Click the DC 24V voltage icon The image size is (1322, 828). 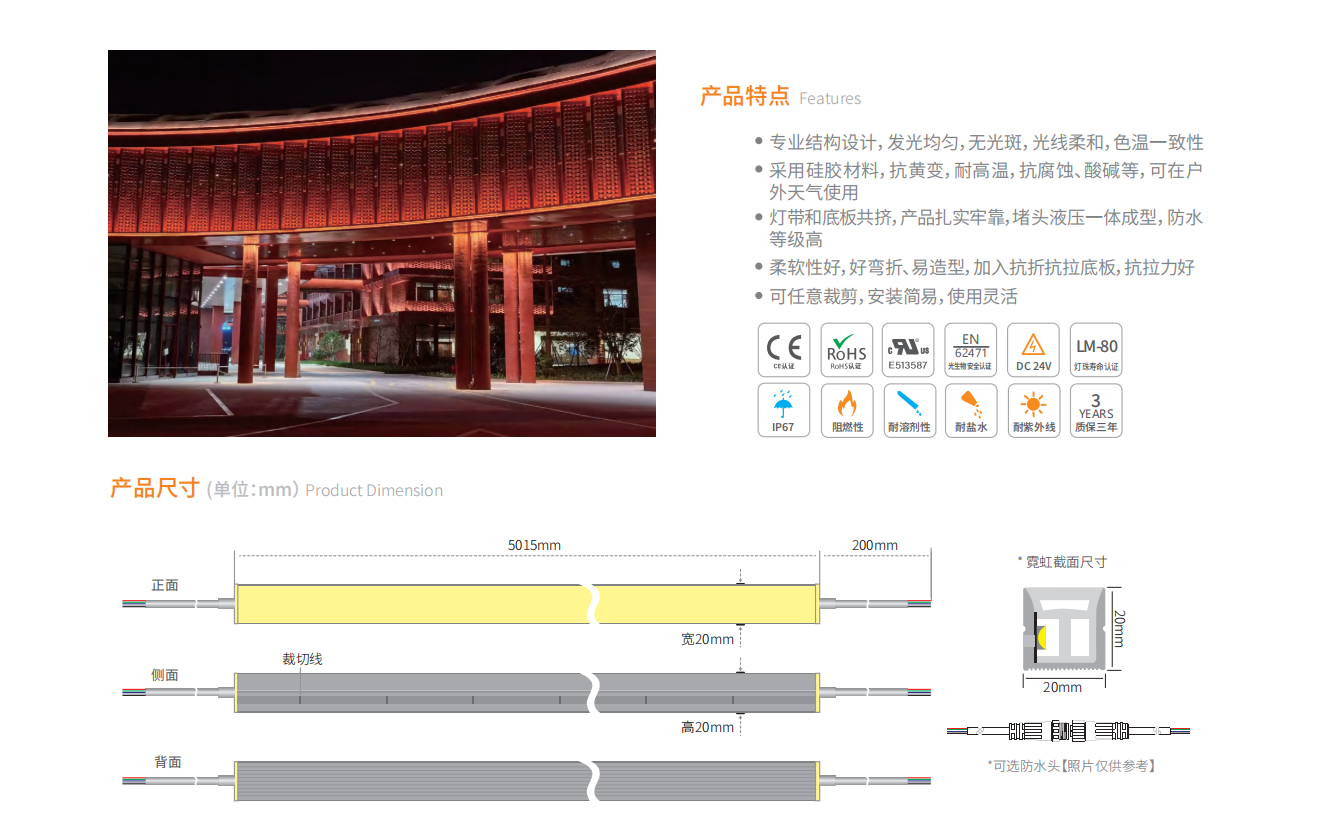[1033, 349]
